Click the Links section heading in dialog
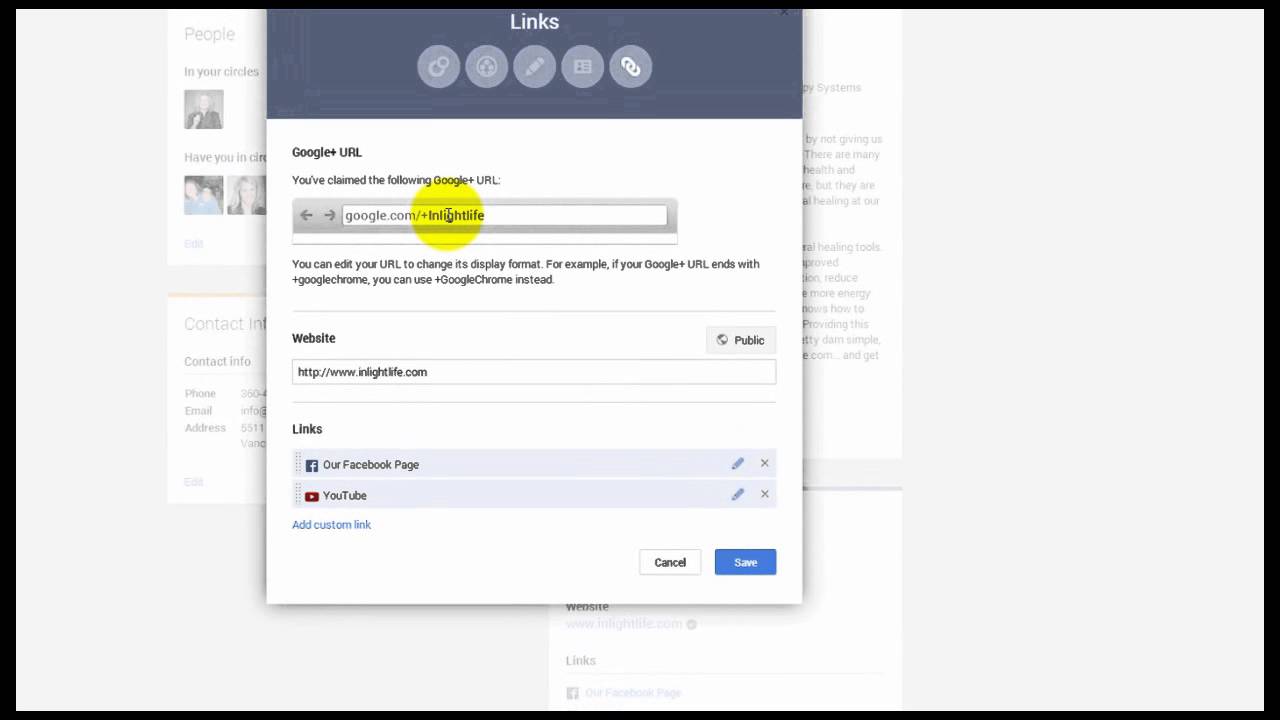 (307, 429)
